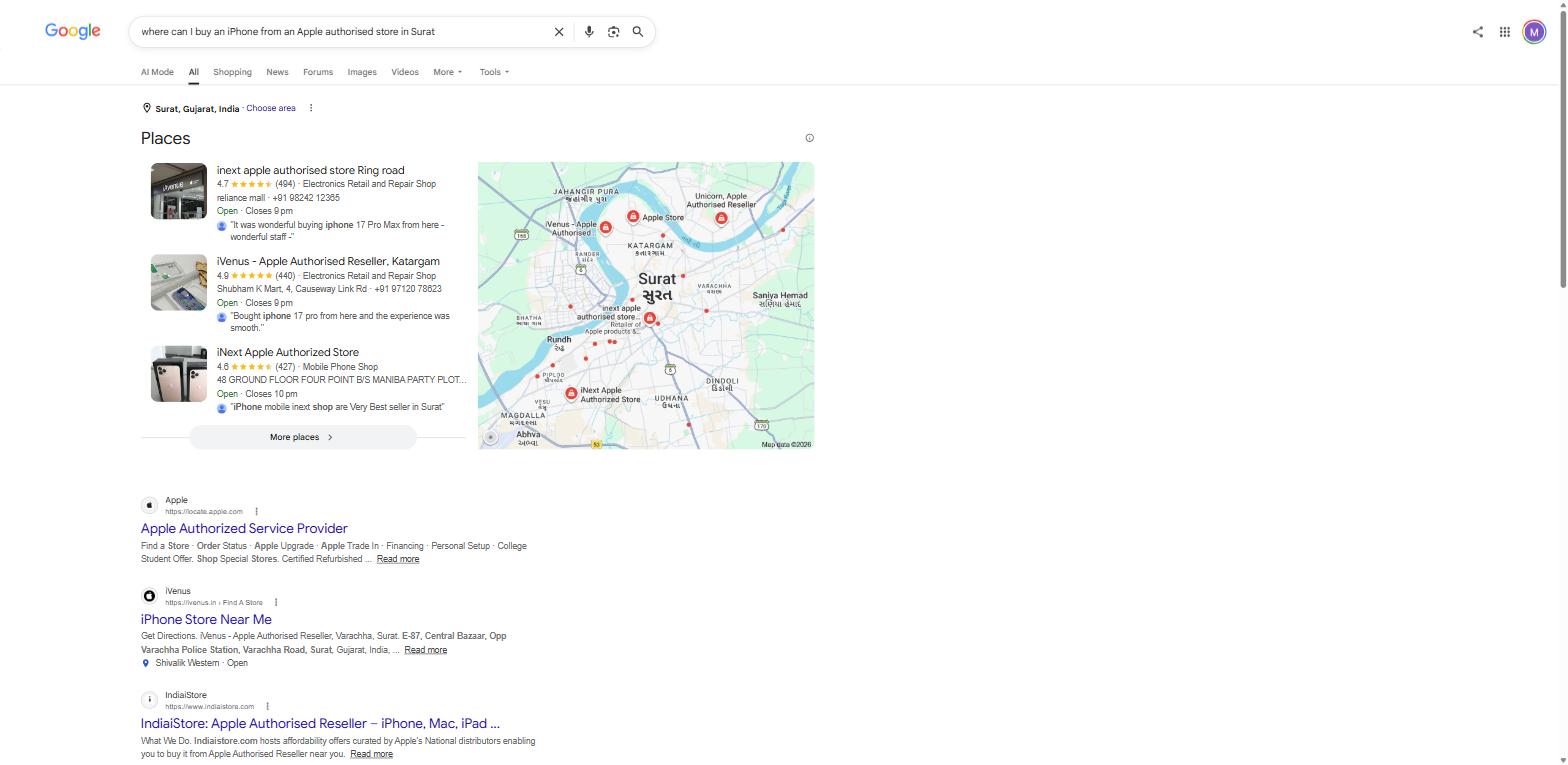Screen dimensions: 1568x765
Task: Switch to Shopping tab
Action: (x=232, y=72)
